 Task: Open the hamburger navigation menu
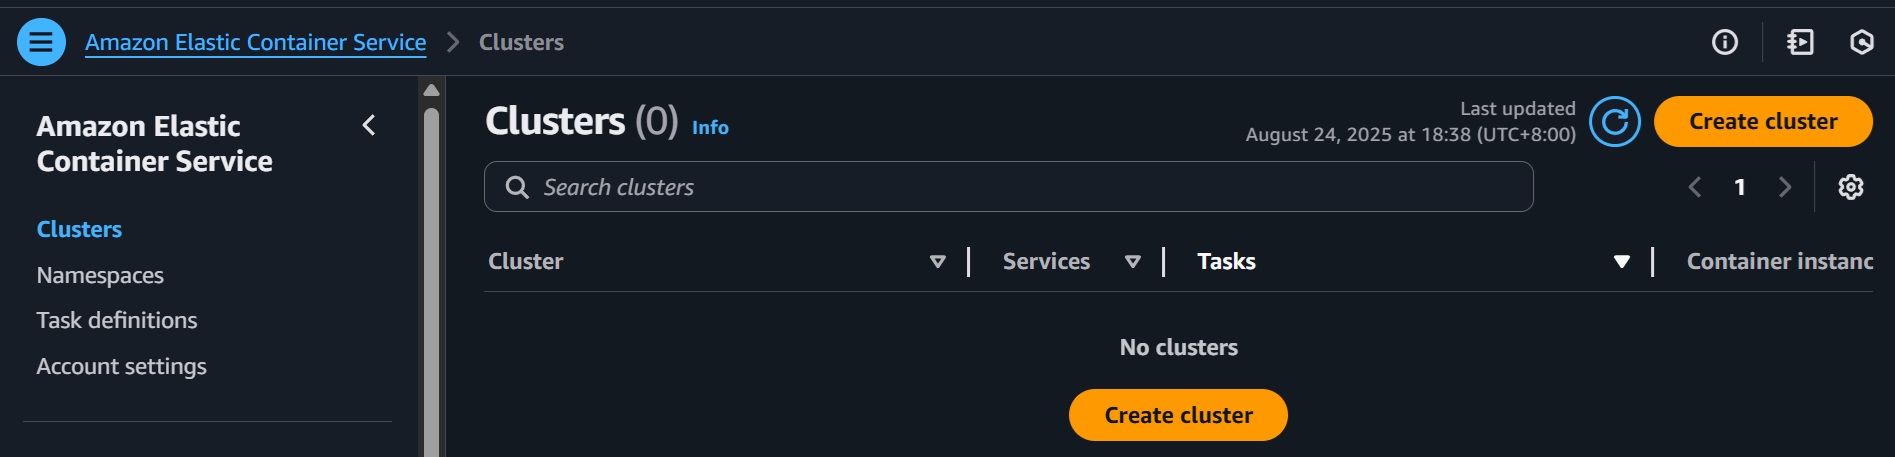[41, 42]
